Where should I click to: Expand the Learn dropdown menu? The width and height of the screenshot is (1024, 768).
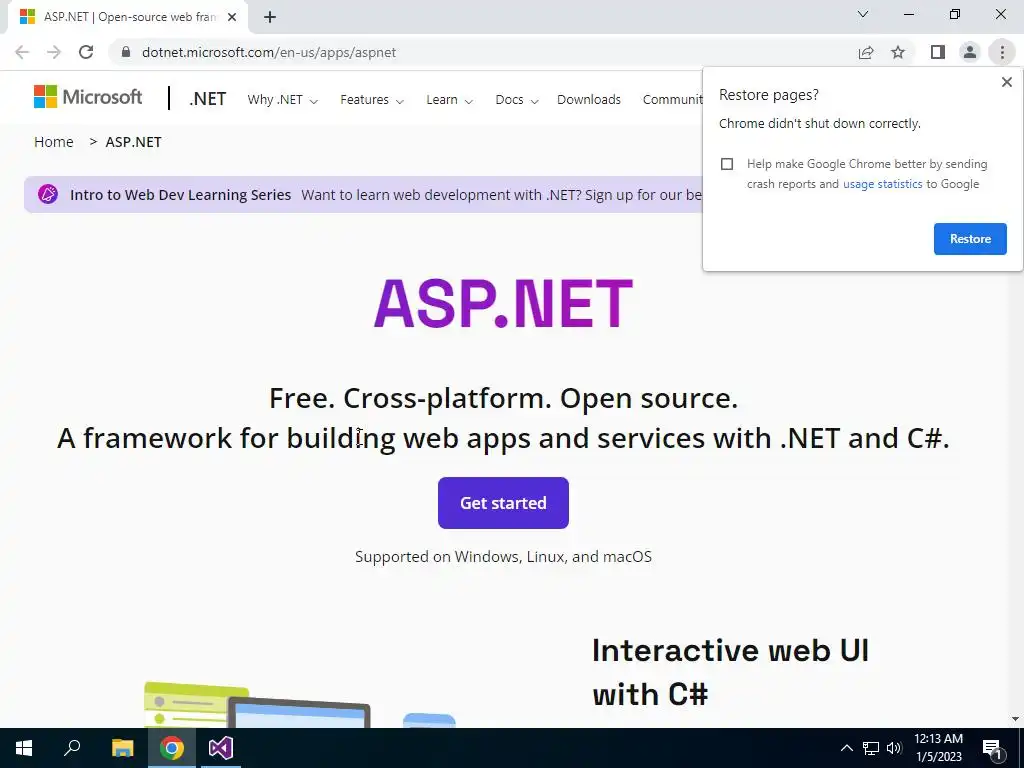click(449, 100)
